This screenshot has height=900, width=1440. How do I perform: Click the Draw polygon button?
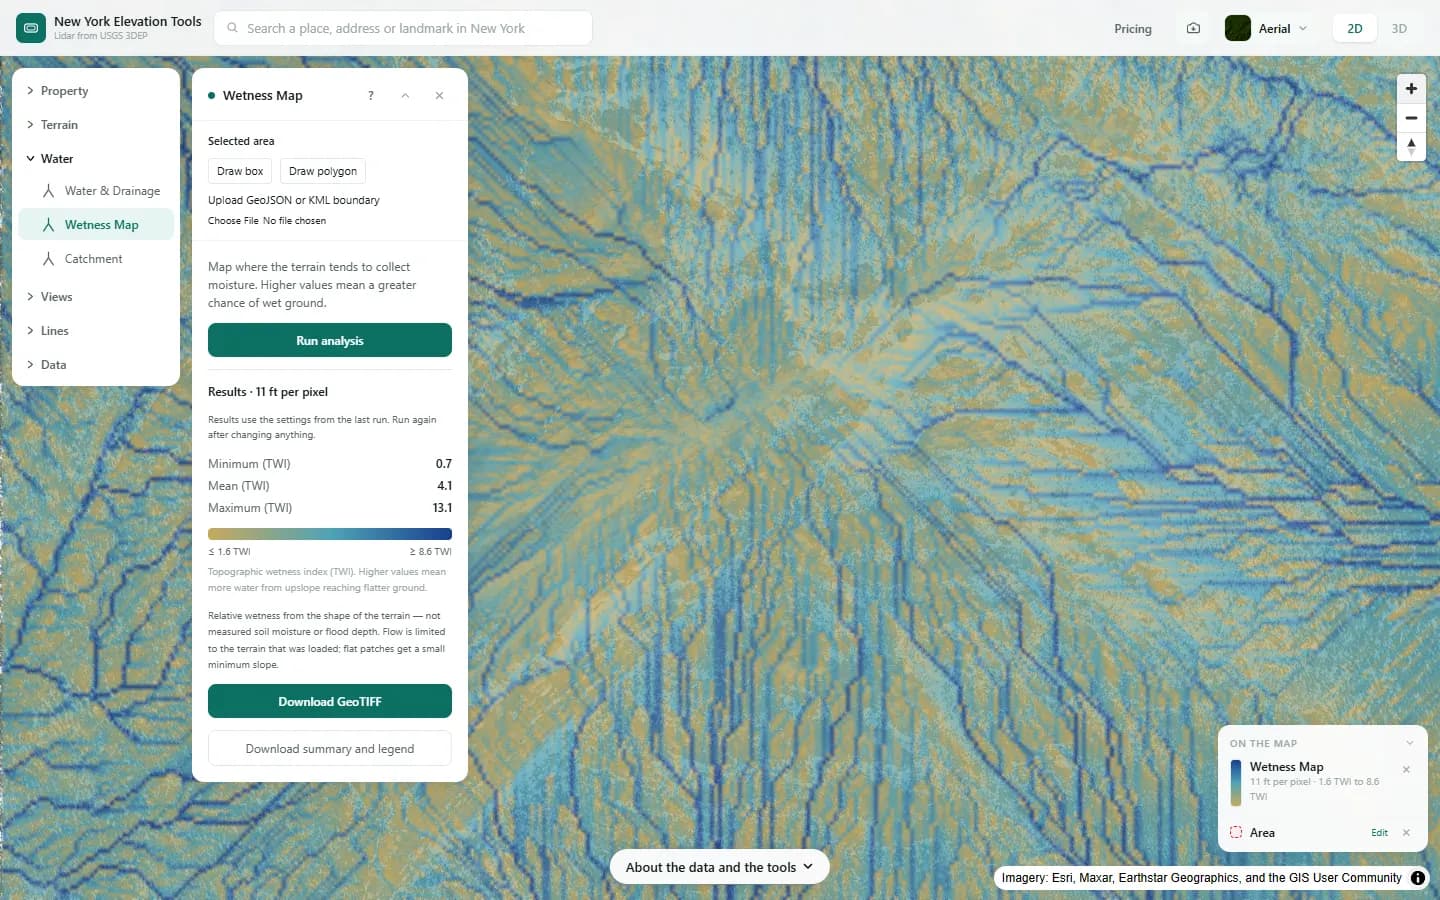323,171
